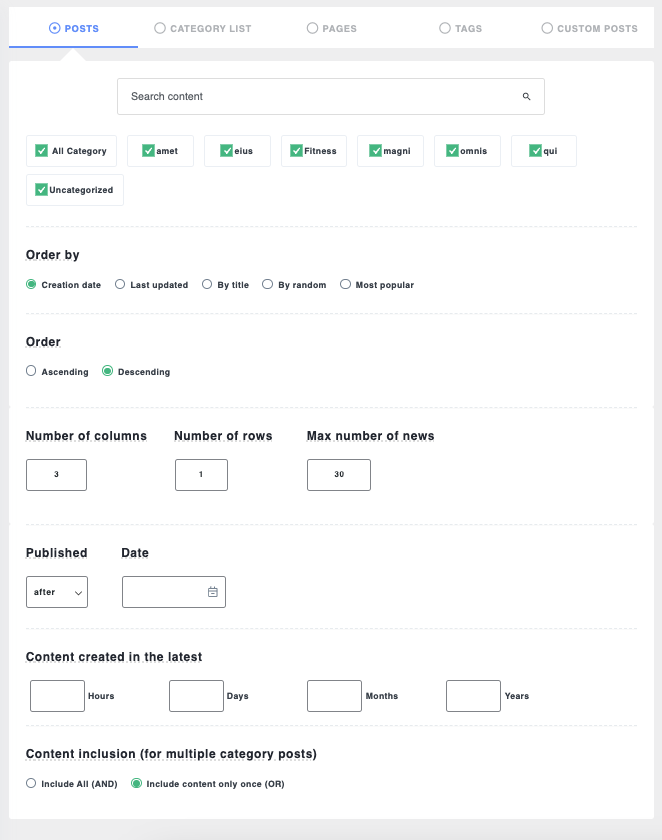Uncheck the All Category checkbox
662x840 pixels.
(42, 151)
